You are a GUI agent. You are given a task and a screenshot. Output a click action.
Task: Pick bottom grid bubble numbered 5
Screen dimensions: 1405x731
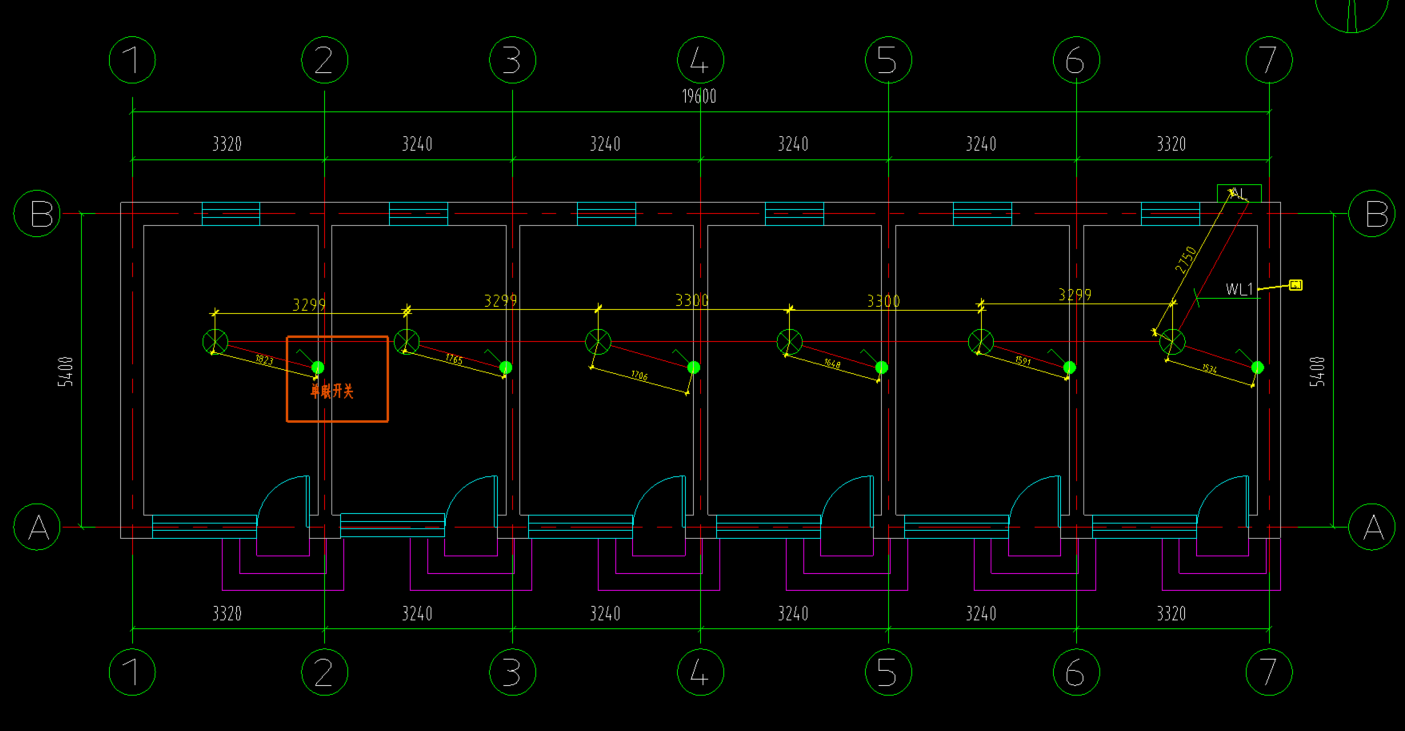(888, 673)
